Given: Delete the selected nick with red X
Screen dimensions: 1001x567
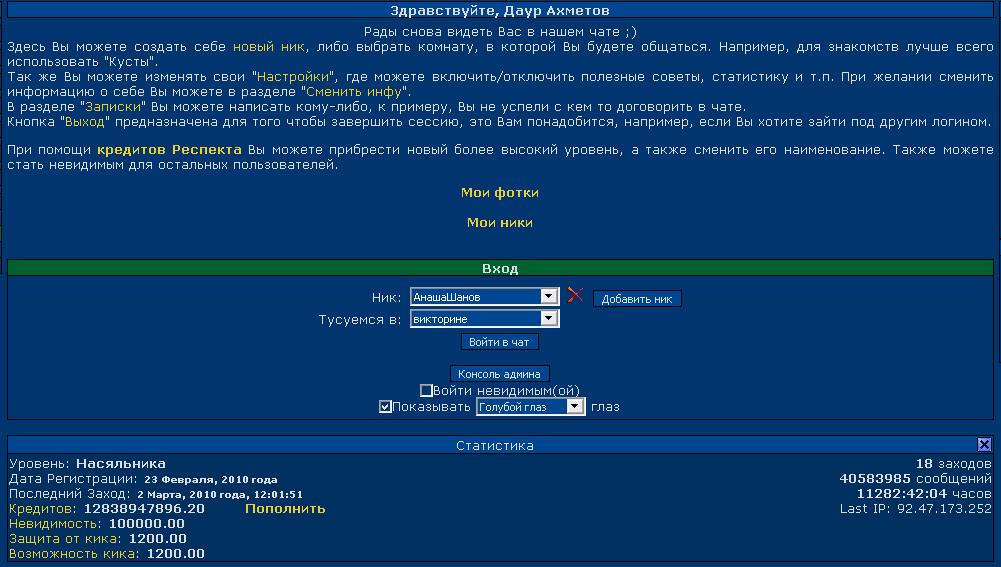Looking at the screenshot, I should [575, 295].
